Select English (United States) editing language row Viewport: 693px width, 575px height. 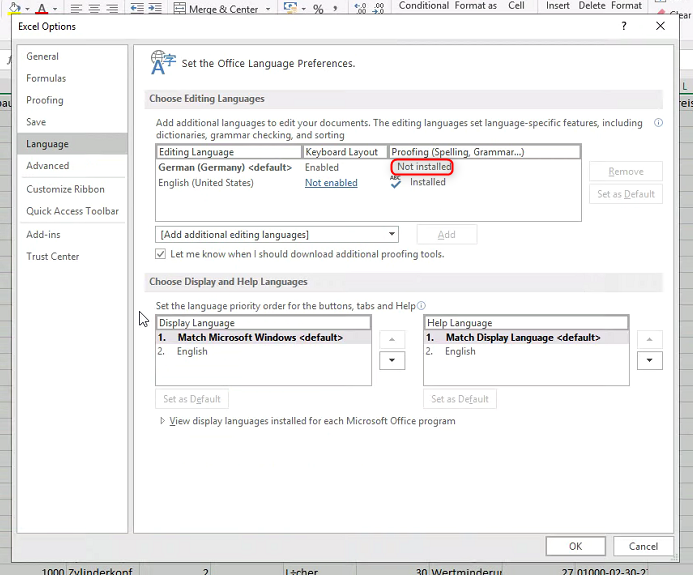368,183
